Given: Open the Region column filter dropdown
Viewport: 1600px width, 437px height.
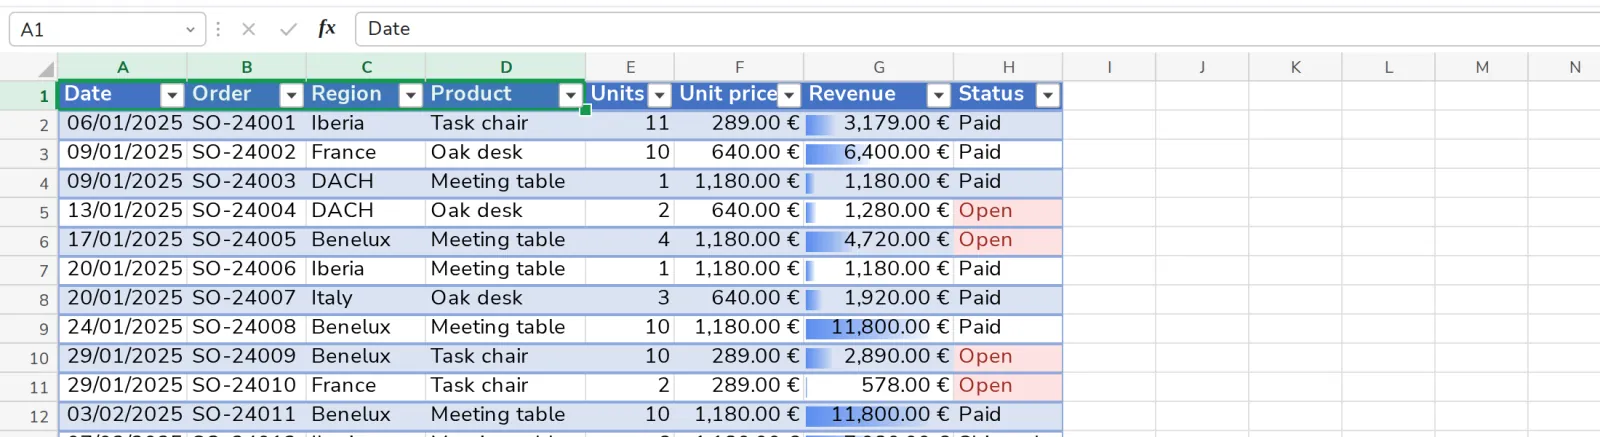Looking at the screenshot, I should click(410, 95).
